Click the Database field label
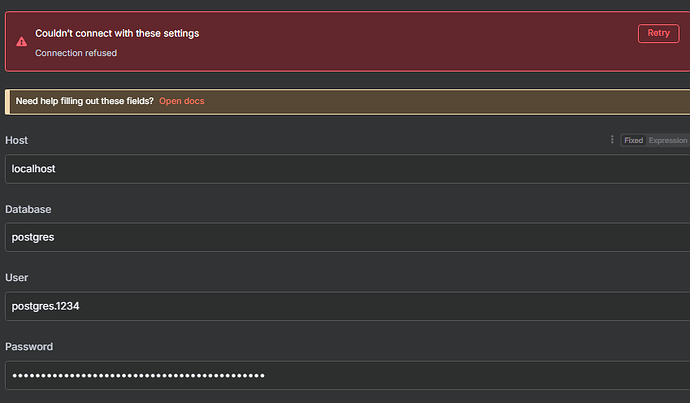This screenshot has width=690, height=403. point(28,209)
